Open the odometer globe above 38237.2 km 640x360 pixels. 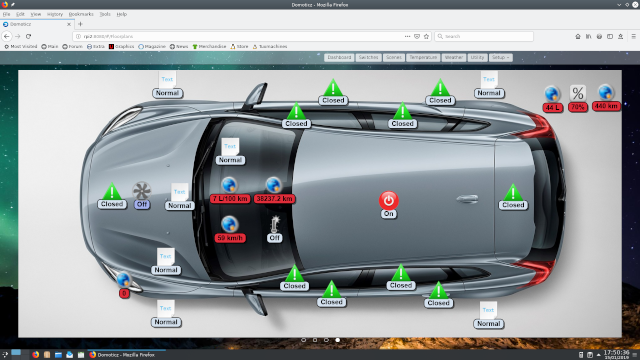[273, 185]
